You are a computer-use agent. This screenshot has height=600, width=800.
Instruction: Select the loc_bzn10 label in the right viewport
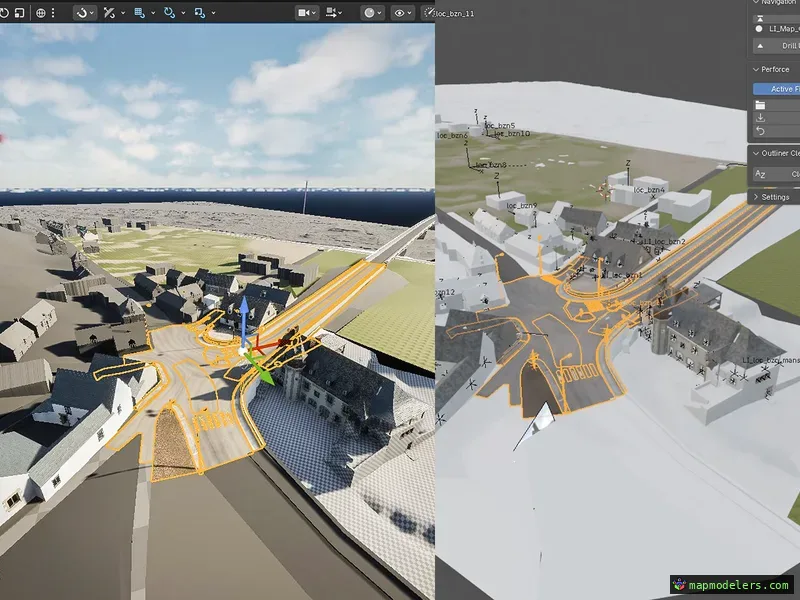[x=512, y=134]
